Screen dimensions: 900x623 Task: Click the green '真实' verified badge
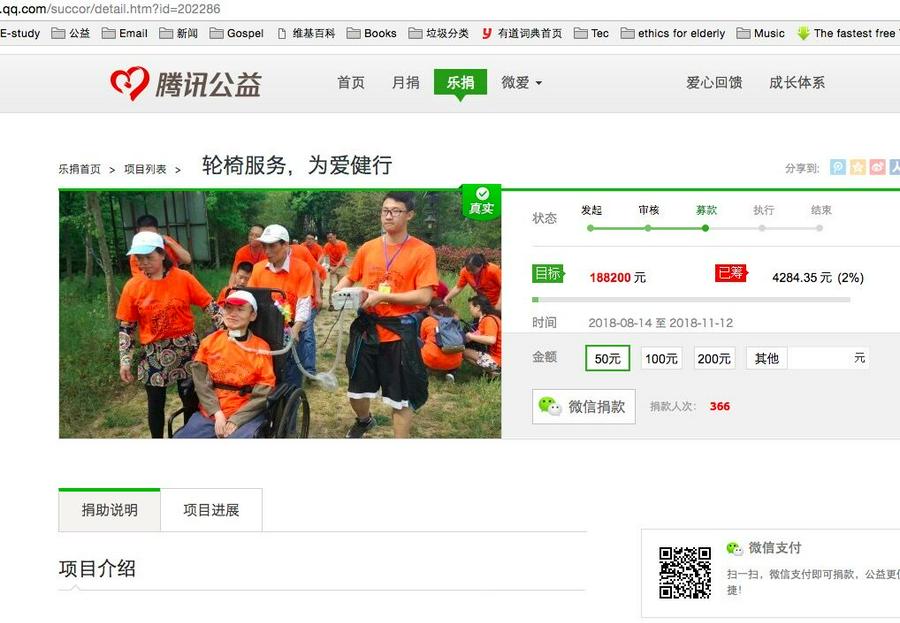pyautogui.click(x=481, y=201)
